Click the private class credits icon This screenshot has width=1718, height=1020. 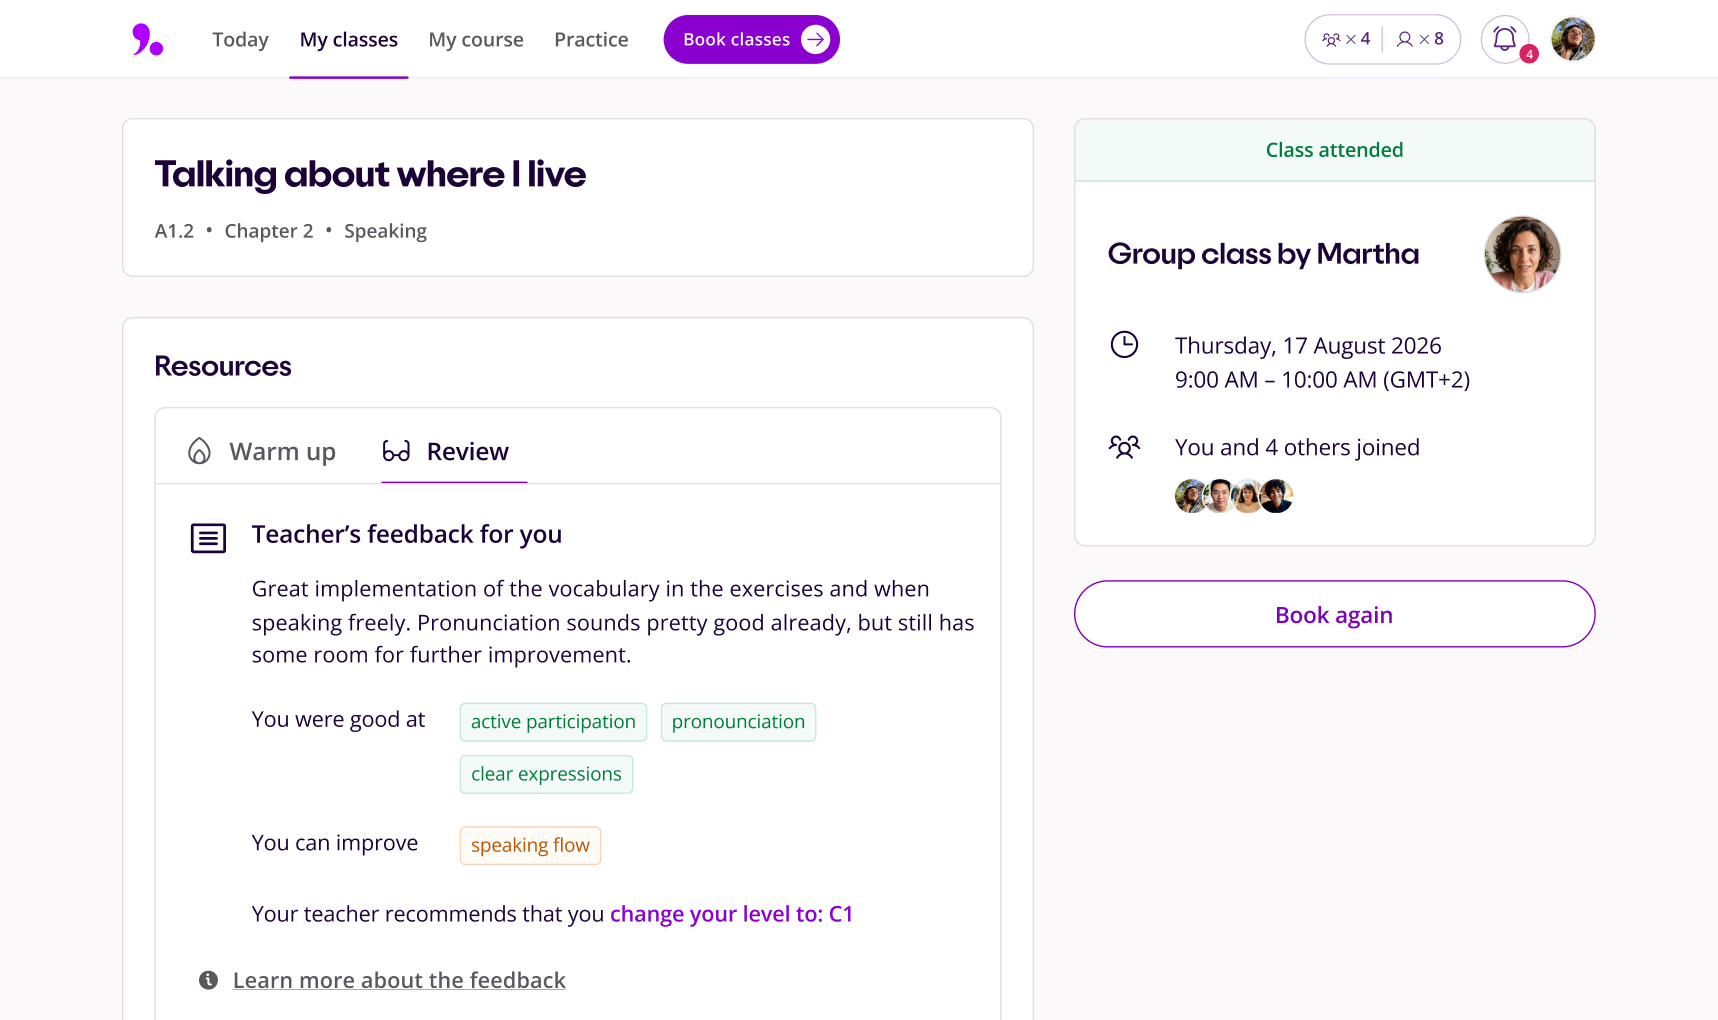tap(1405, 40)
